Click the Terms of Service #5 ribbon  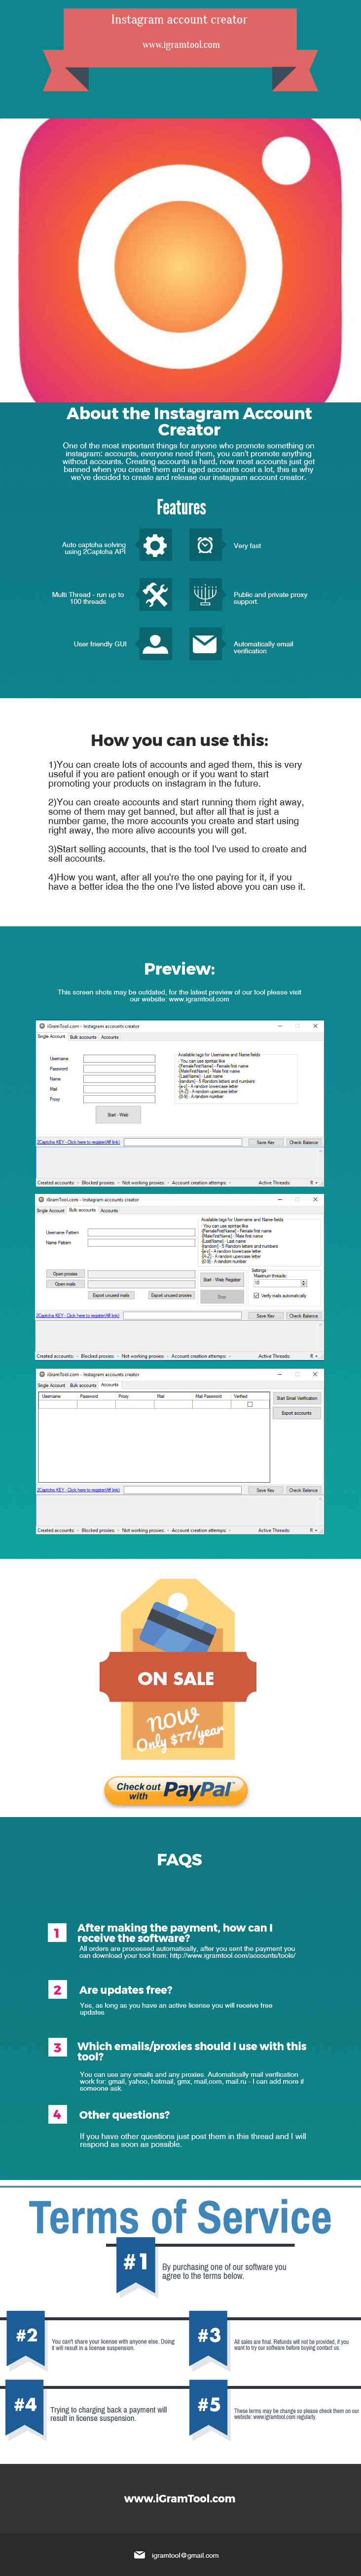pos(209,2407)
